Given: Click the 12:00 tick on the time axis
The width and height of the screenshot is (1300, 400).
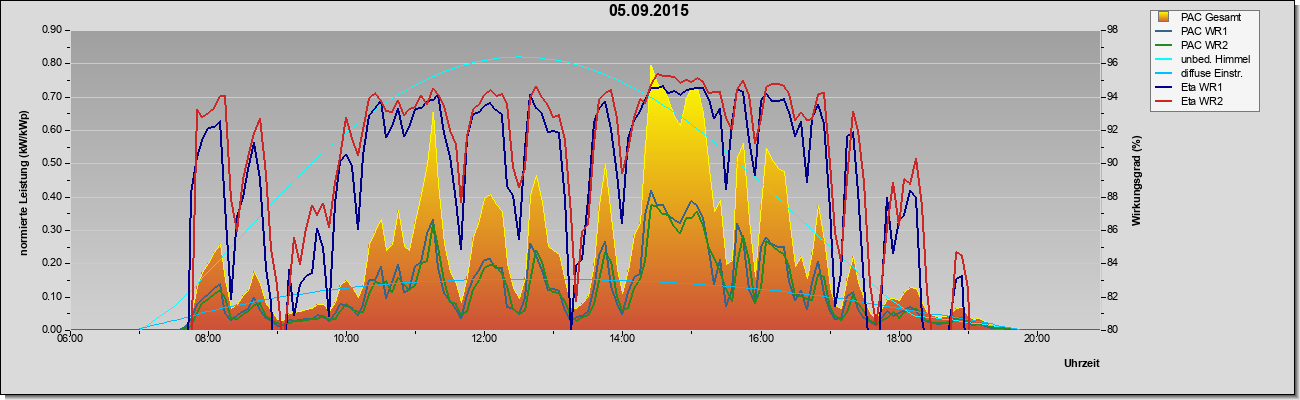Looking at the screenshot, I should click(x=483, y=339).
